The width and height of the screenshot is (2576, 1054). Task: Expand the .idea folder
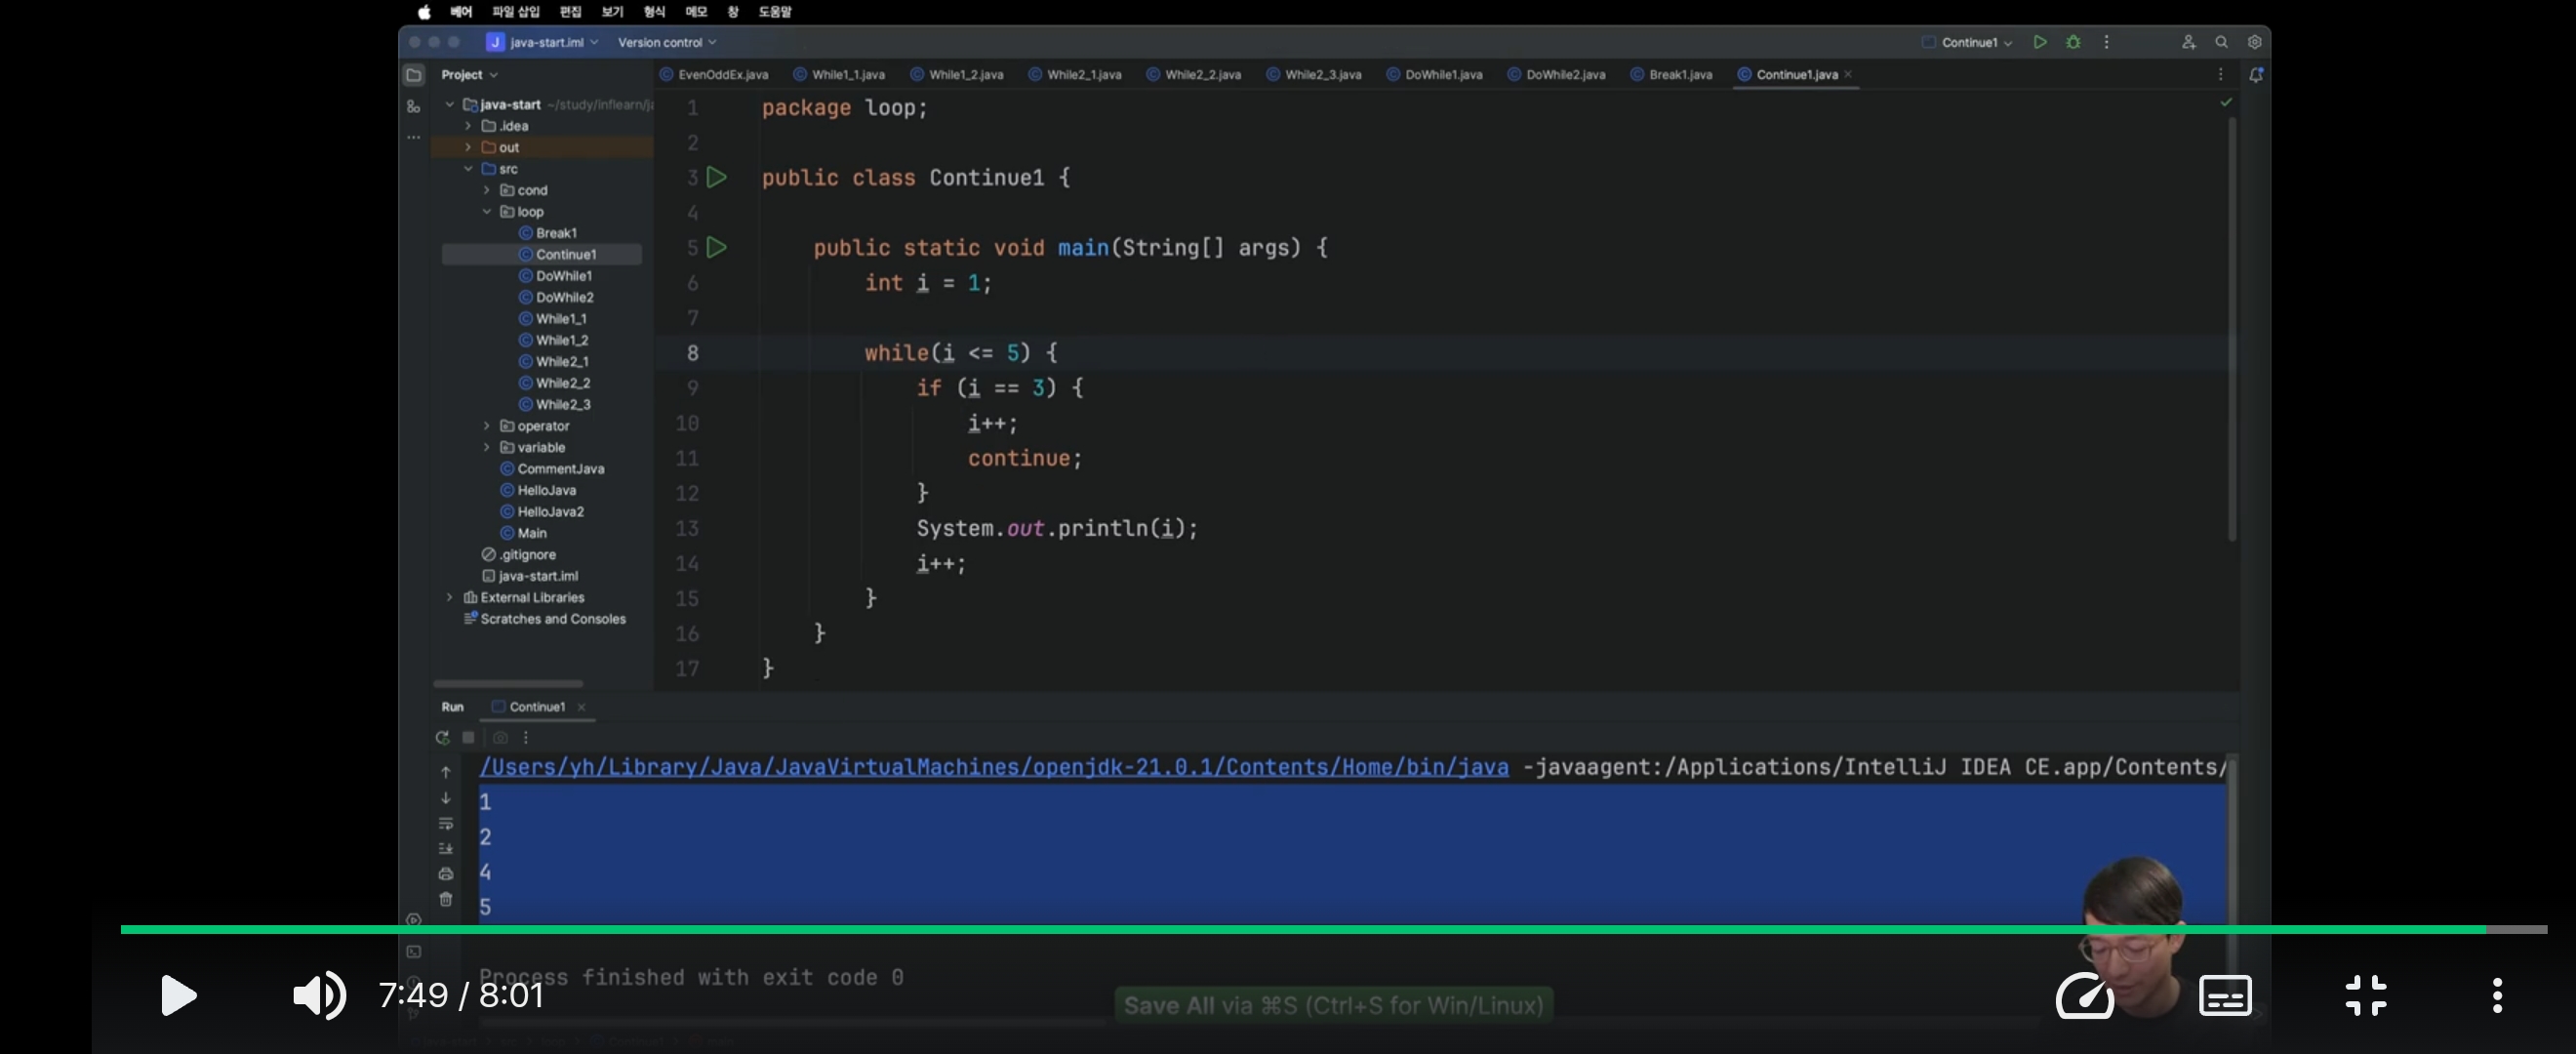(x=467, y=126)
